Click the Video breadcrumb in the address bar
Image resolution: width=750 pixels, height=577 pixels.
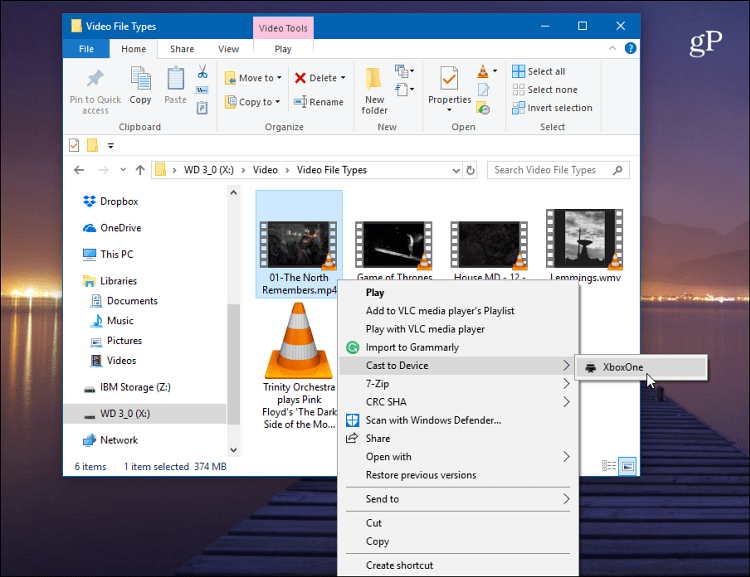[x=265, y=170]
